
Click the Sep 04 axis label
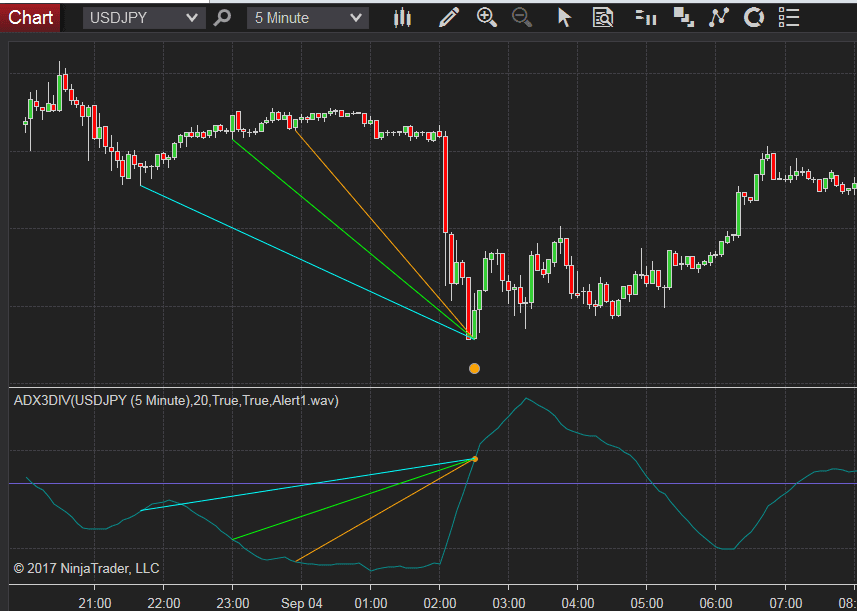click(x=301, y=603)
